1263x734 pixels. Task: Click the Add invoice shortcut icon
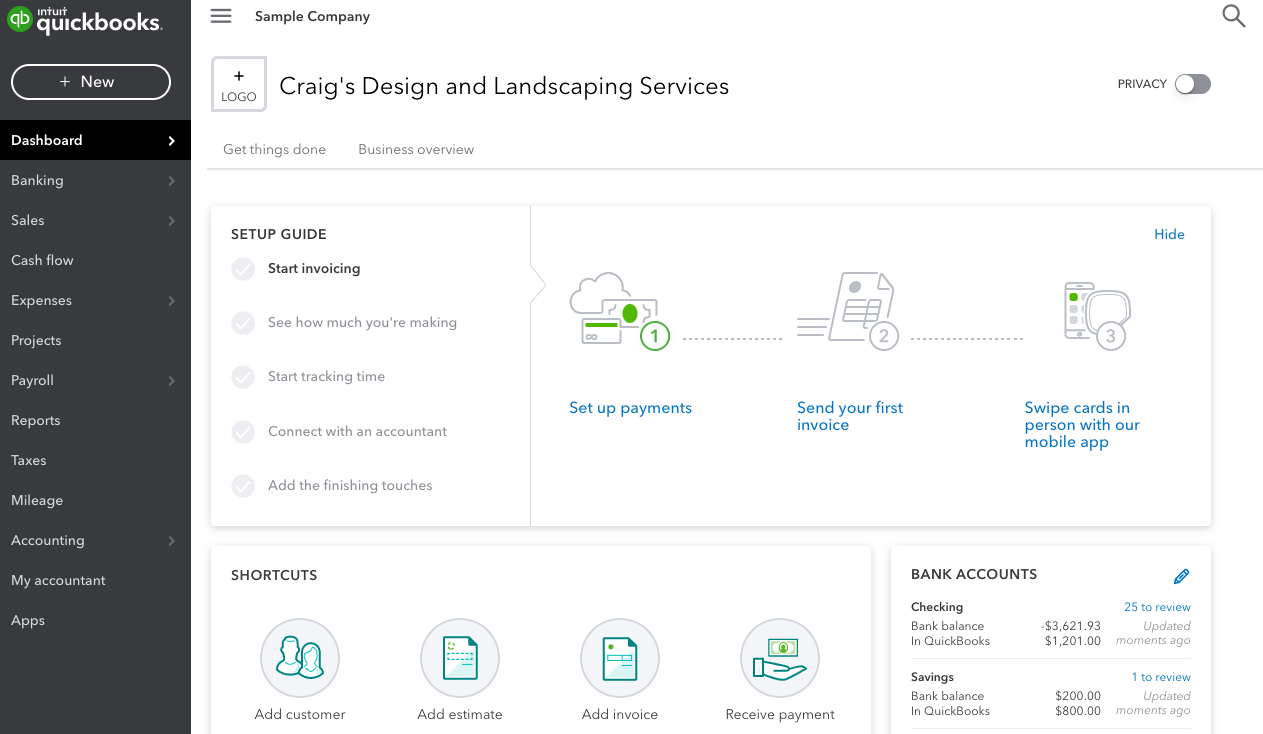[620, 658]
